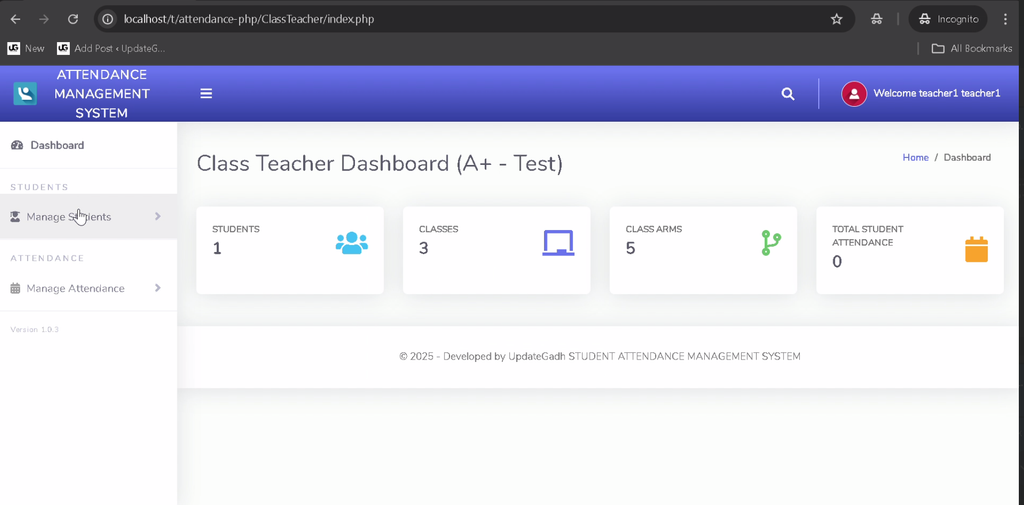
Task: Click the CLASSES card label
Action: click(x=438, y=229)
